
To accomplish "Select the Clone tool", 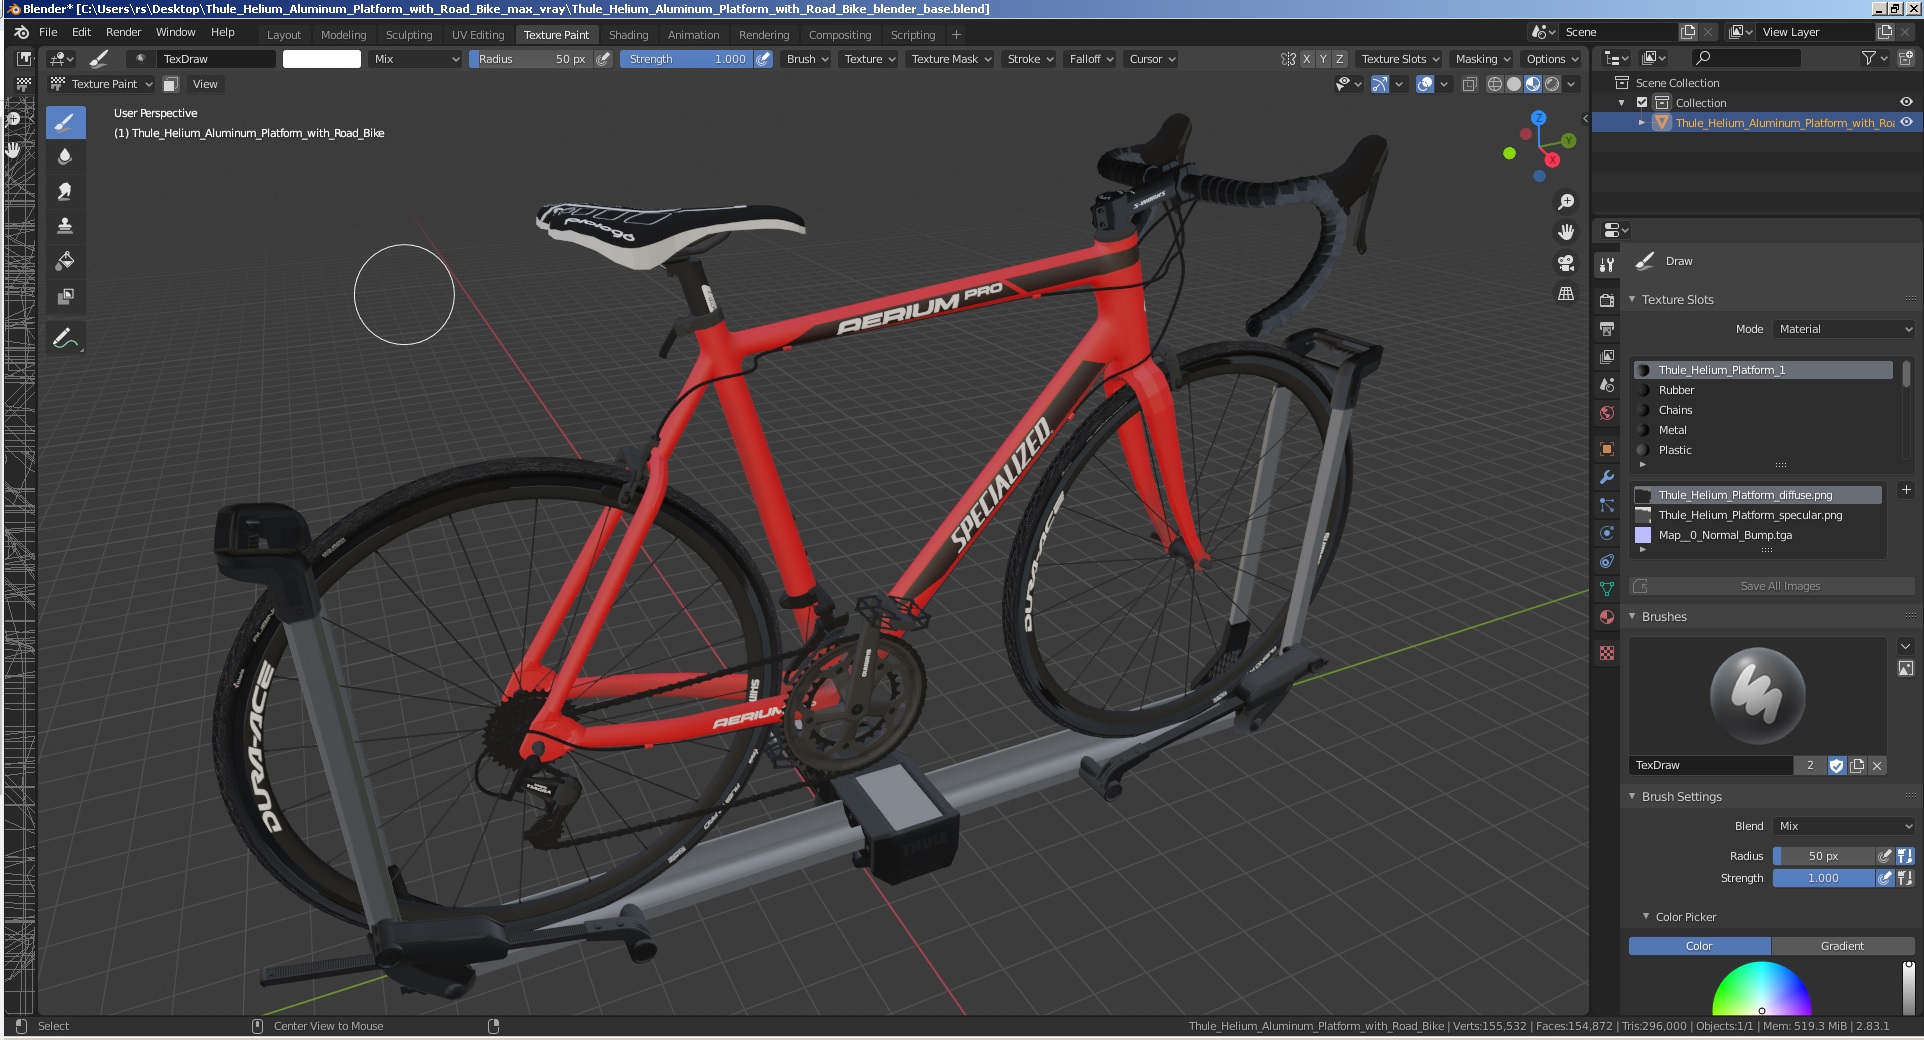I will pyautogui.click(x=65, y=226).
